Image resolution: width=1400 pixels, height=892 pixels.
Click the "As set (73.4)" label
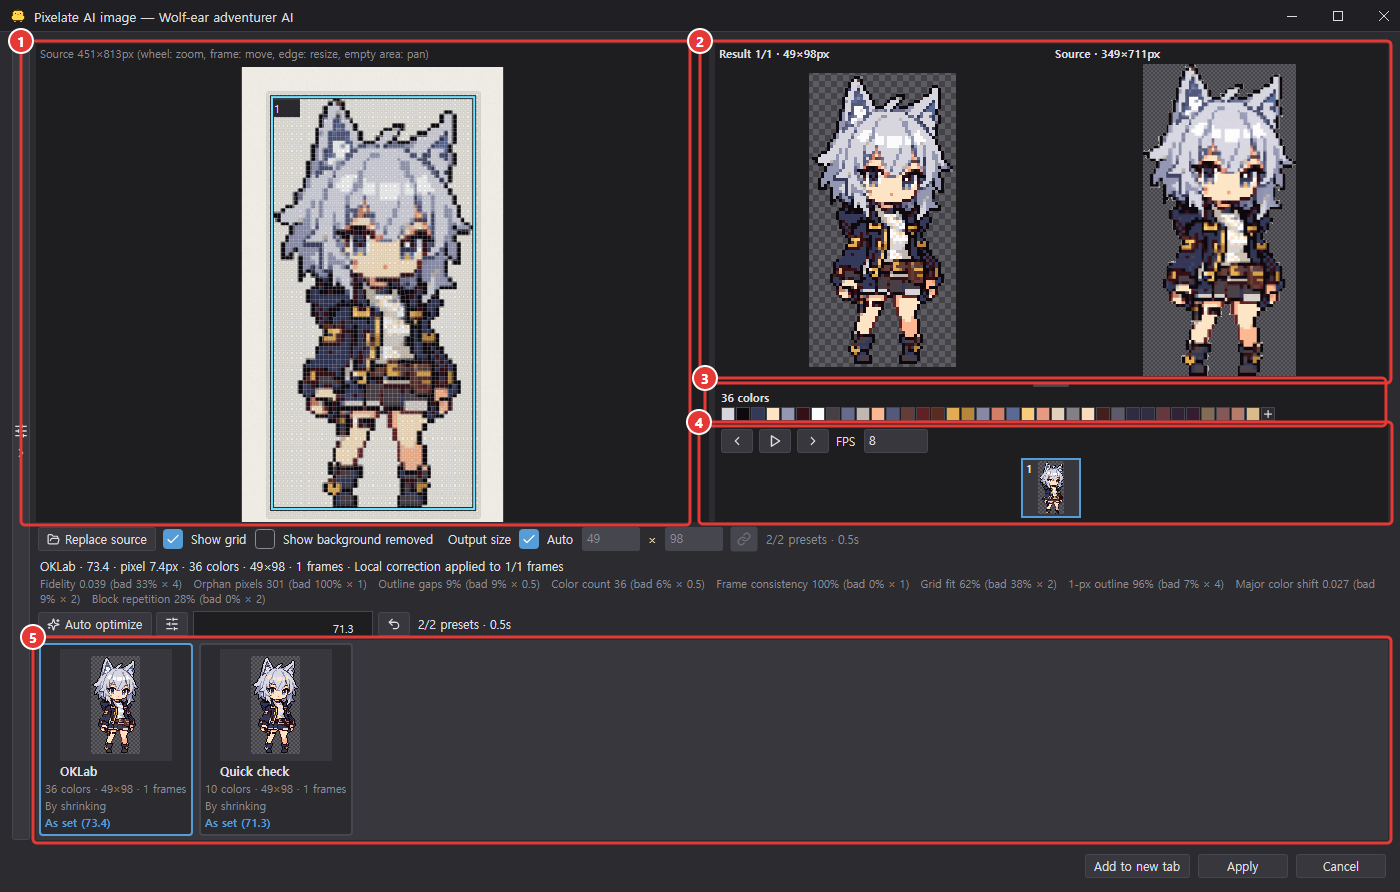coord(78,824)
